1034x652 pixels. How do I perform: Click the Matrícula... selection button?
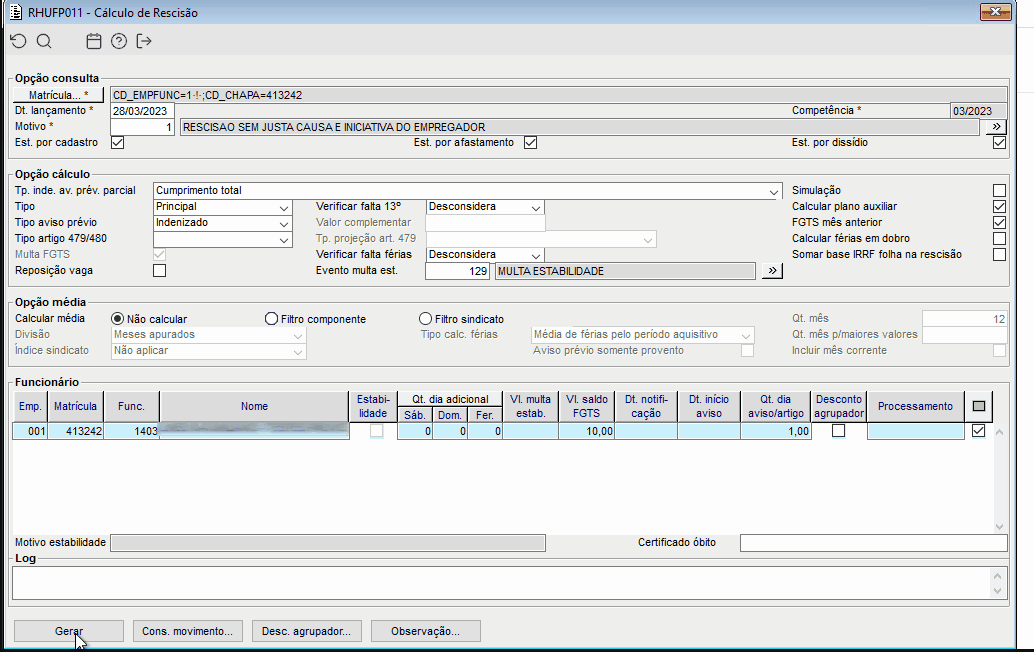pyautogui.click(x=58, y=95)
